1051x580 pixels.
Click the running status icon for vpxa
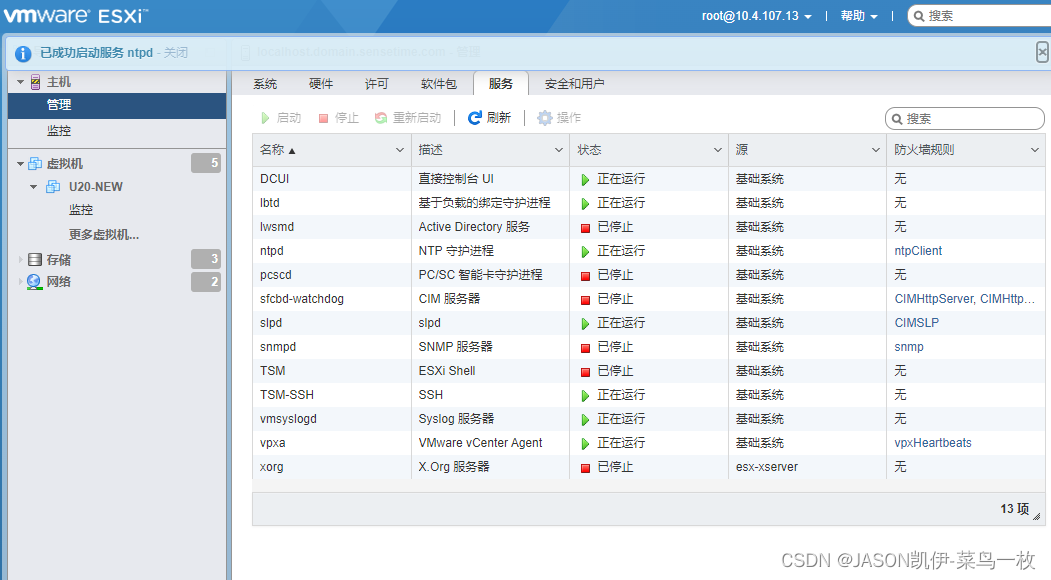[x=585, y=444]
